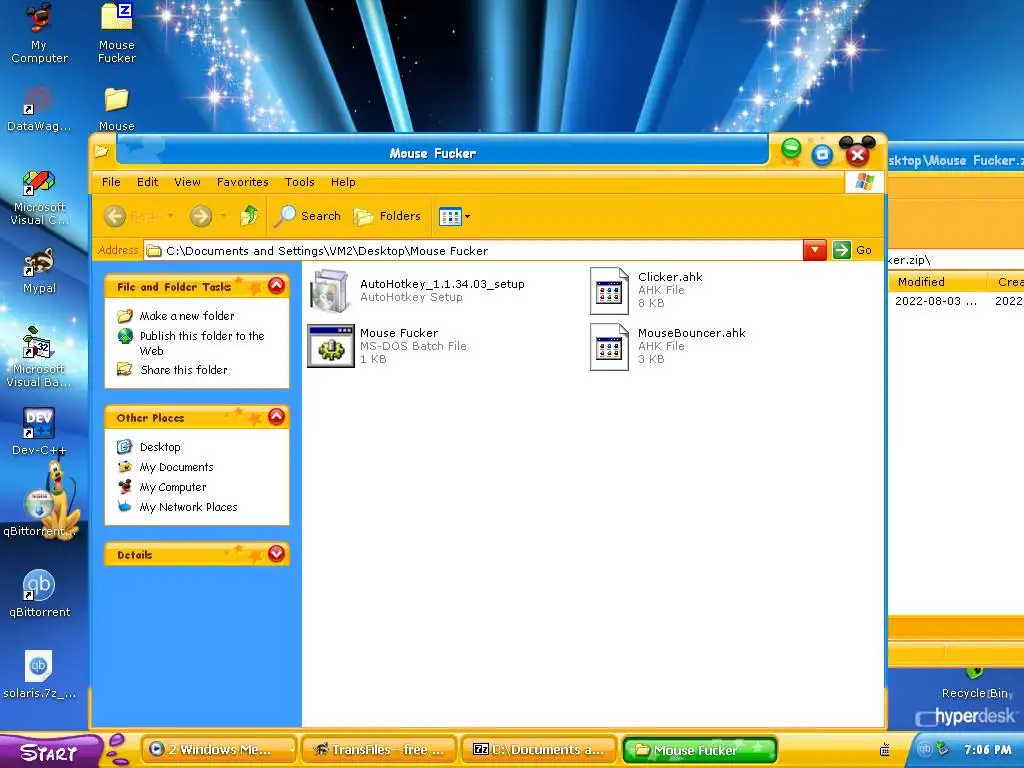Image resolution: width=1024 pixels, height=768 pixels.
Task: Expand the Details panel
Action: click(276, 554)
